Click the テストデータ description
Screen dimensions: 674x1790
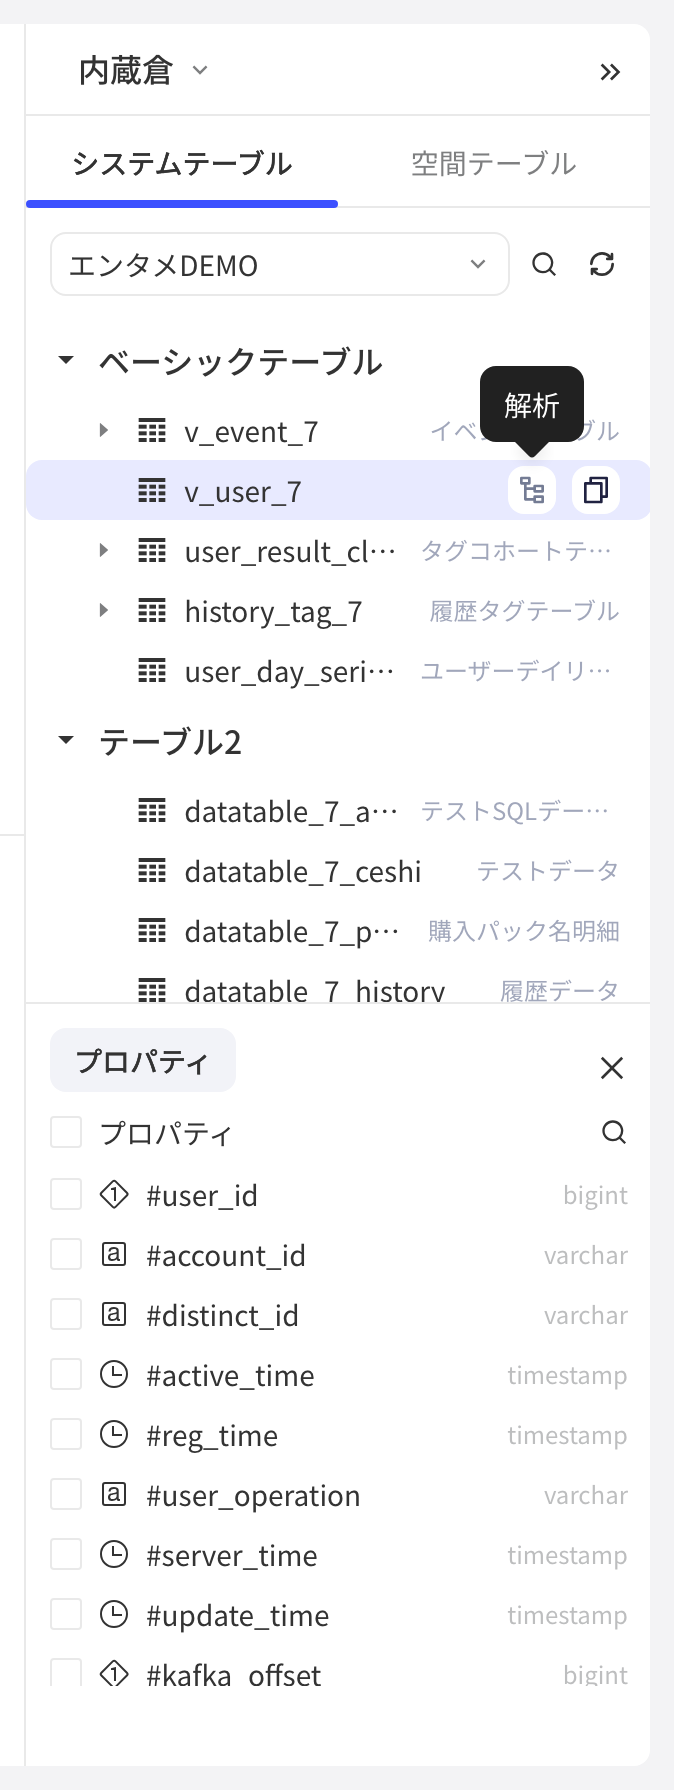(548, 871)
